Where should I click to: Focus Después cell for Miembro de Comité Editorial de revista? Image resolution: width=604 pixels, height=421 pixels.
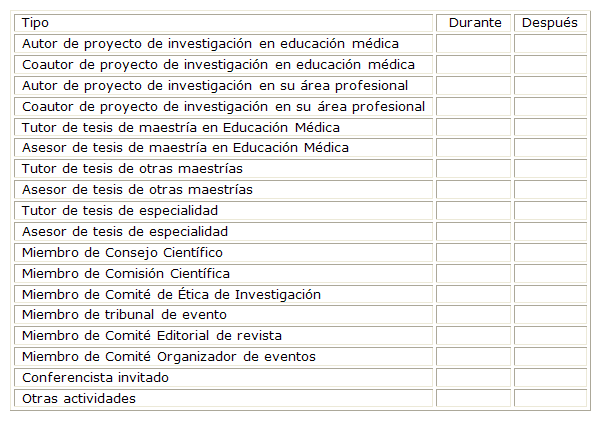[550, 335]
